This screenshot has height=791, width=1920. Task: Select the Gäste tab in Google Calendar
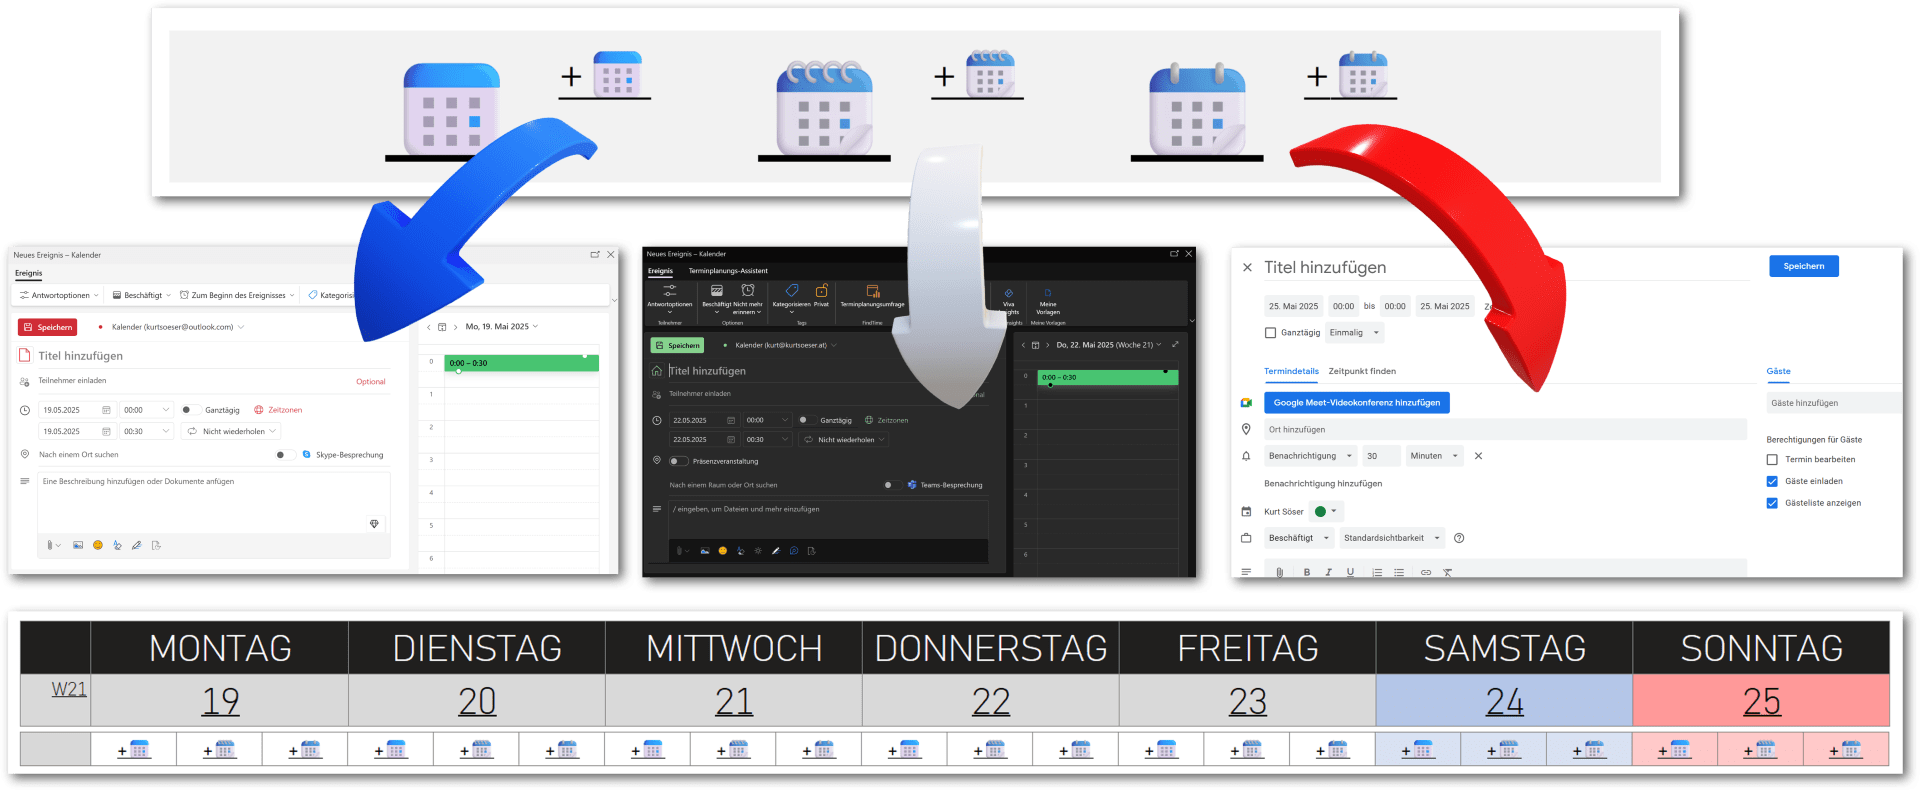(1778, 371)
